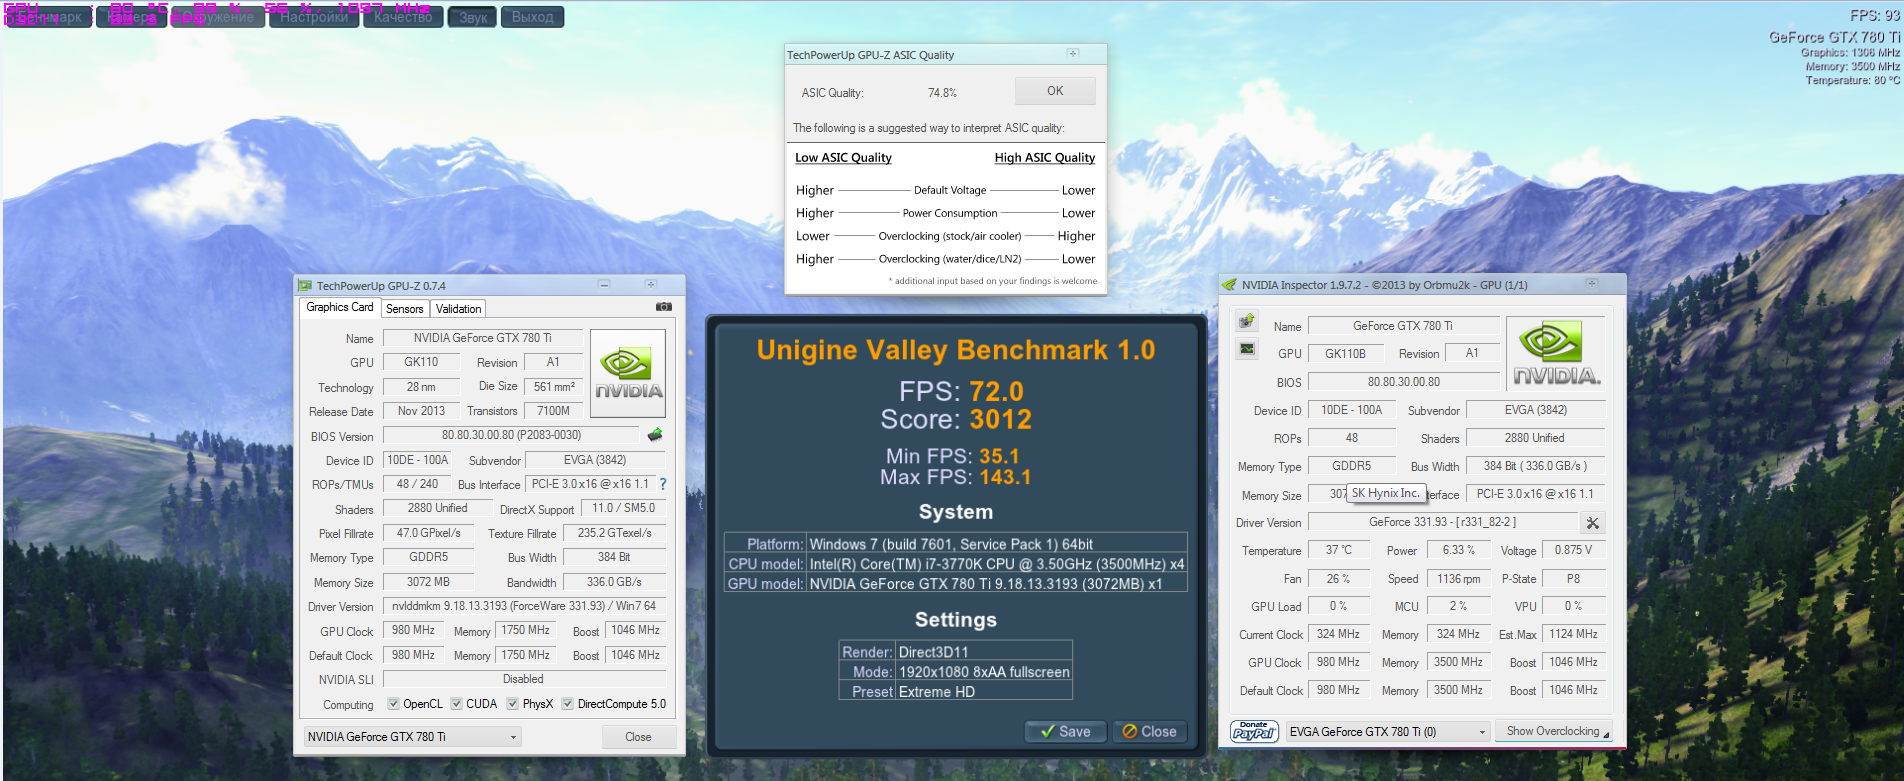1904x781 pixels.
Task: Click the 235.2 GTexel/s Texture Fillrate value
Action: click(x=615, y=533)
